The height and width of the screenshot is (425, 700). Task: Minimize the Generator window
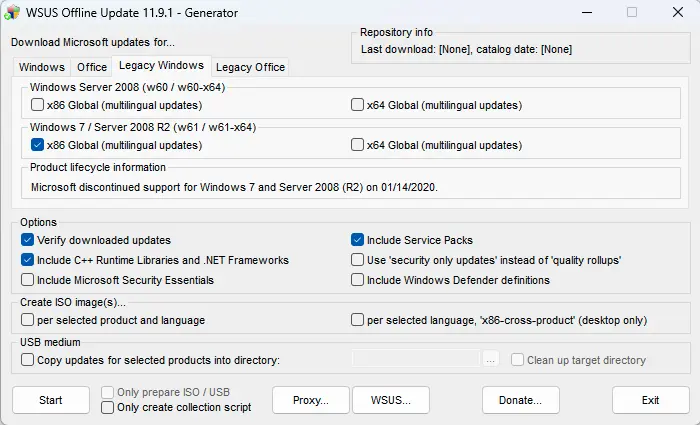(587, 12)
